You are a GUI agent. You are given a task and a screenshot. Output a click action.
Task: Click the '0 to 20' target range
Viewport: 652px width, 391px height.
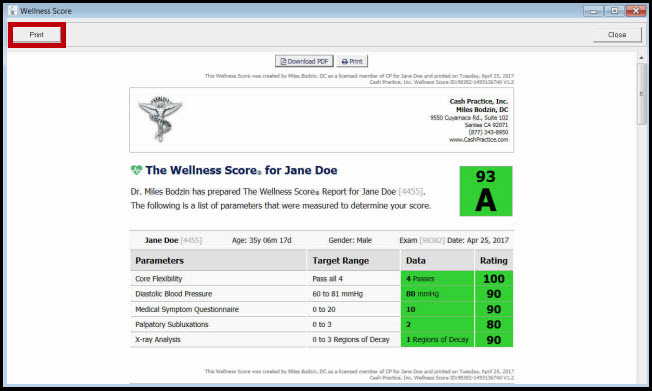point(324,309)
